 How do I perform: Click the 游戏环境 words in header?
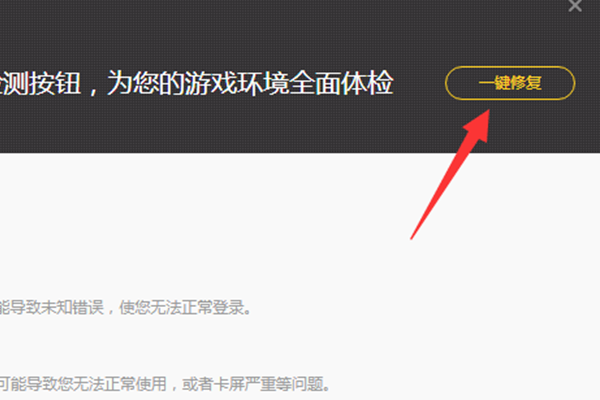237,83
